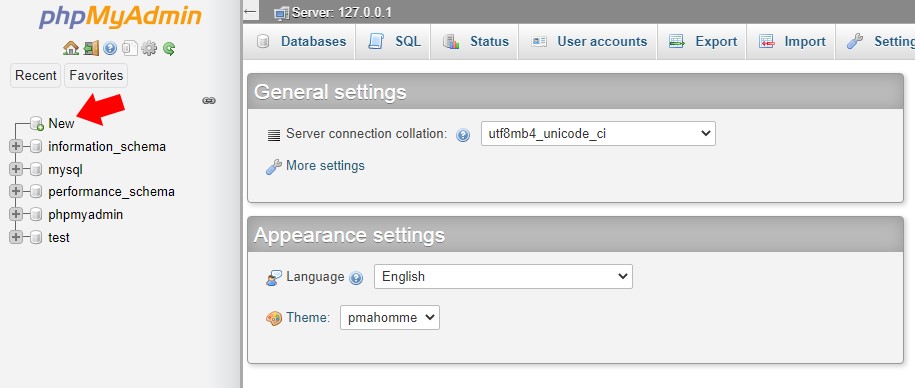
Task: Collapse navigation panel with left arrow icon
Action: (250, 11)
